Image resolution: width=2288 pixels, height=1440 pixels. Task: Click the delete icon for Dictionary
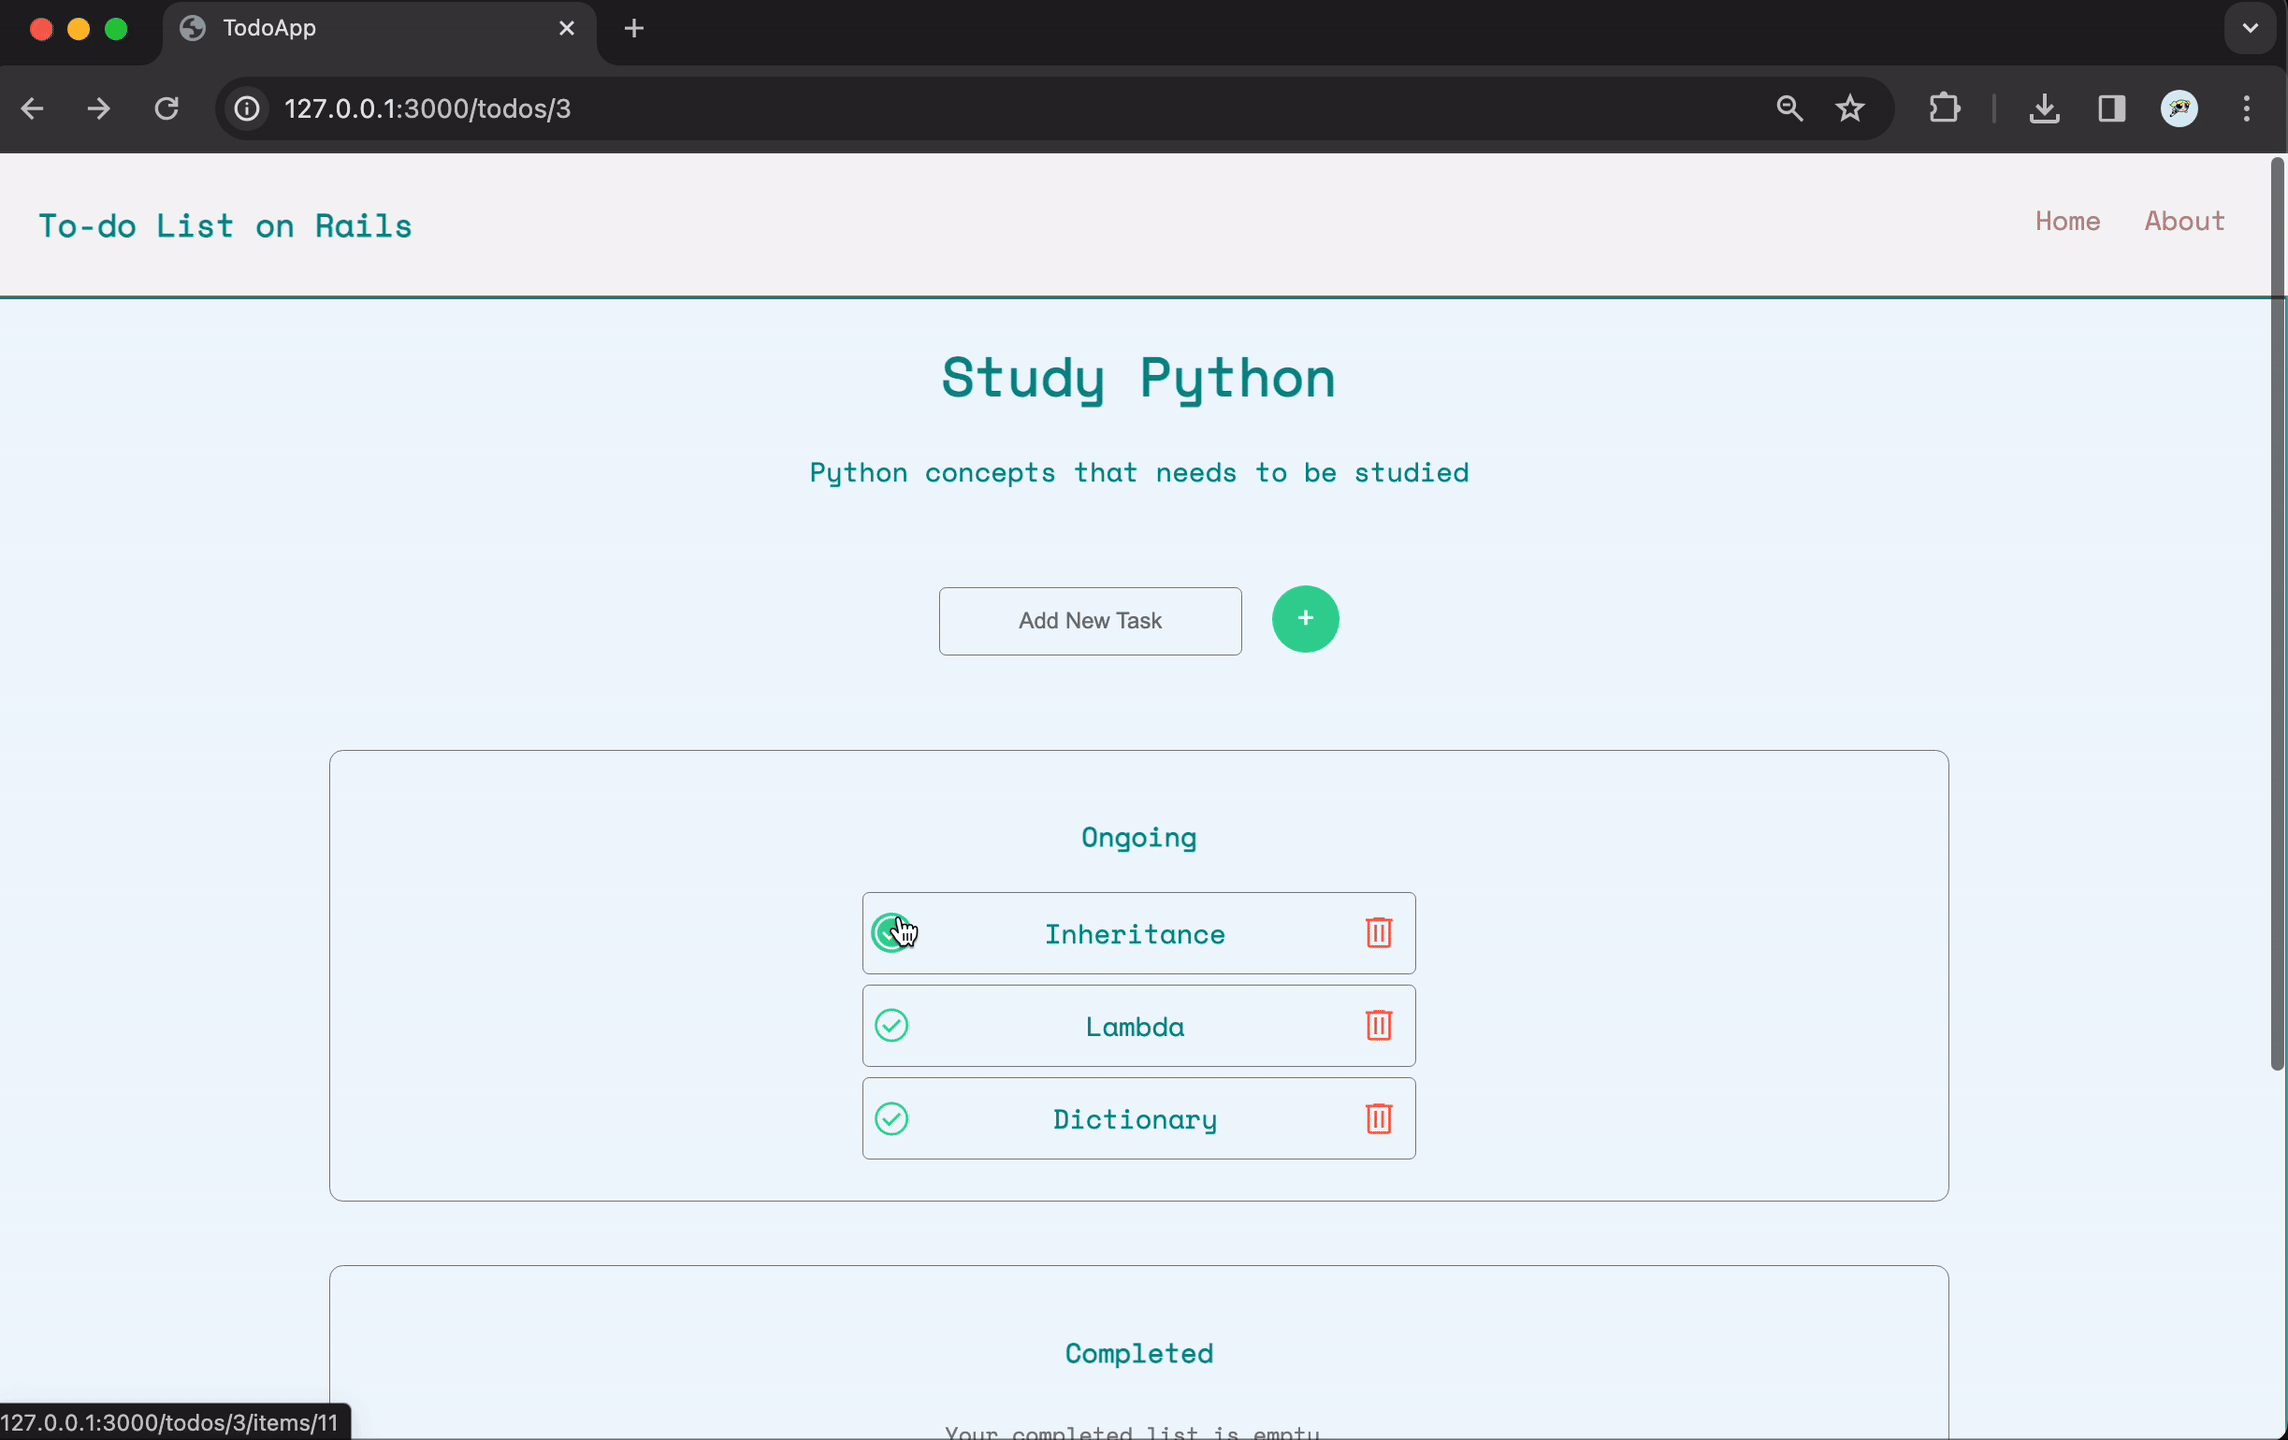point(1379,1118)
